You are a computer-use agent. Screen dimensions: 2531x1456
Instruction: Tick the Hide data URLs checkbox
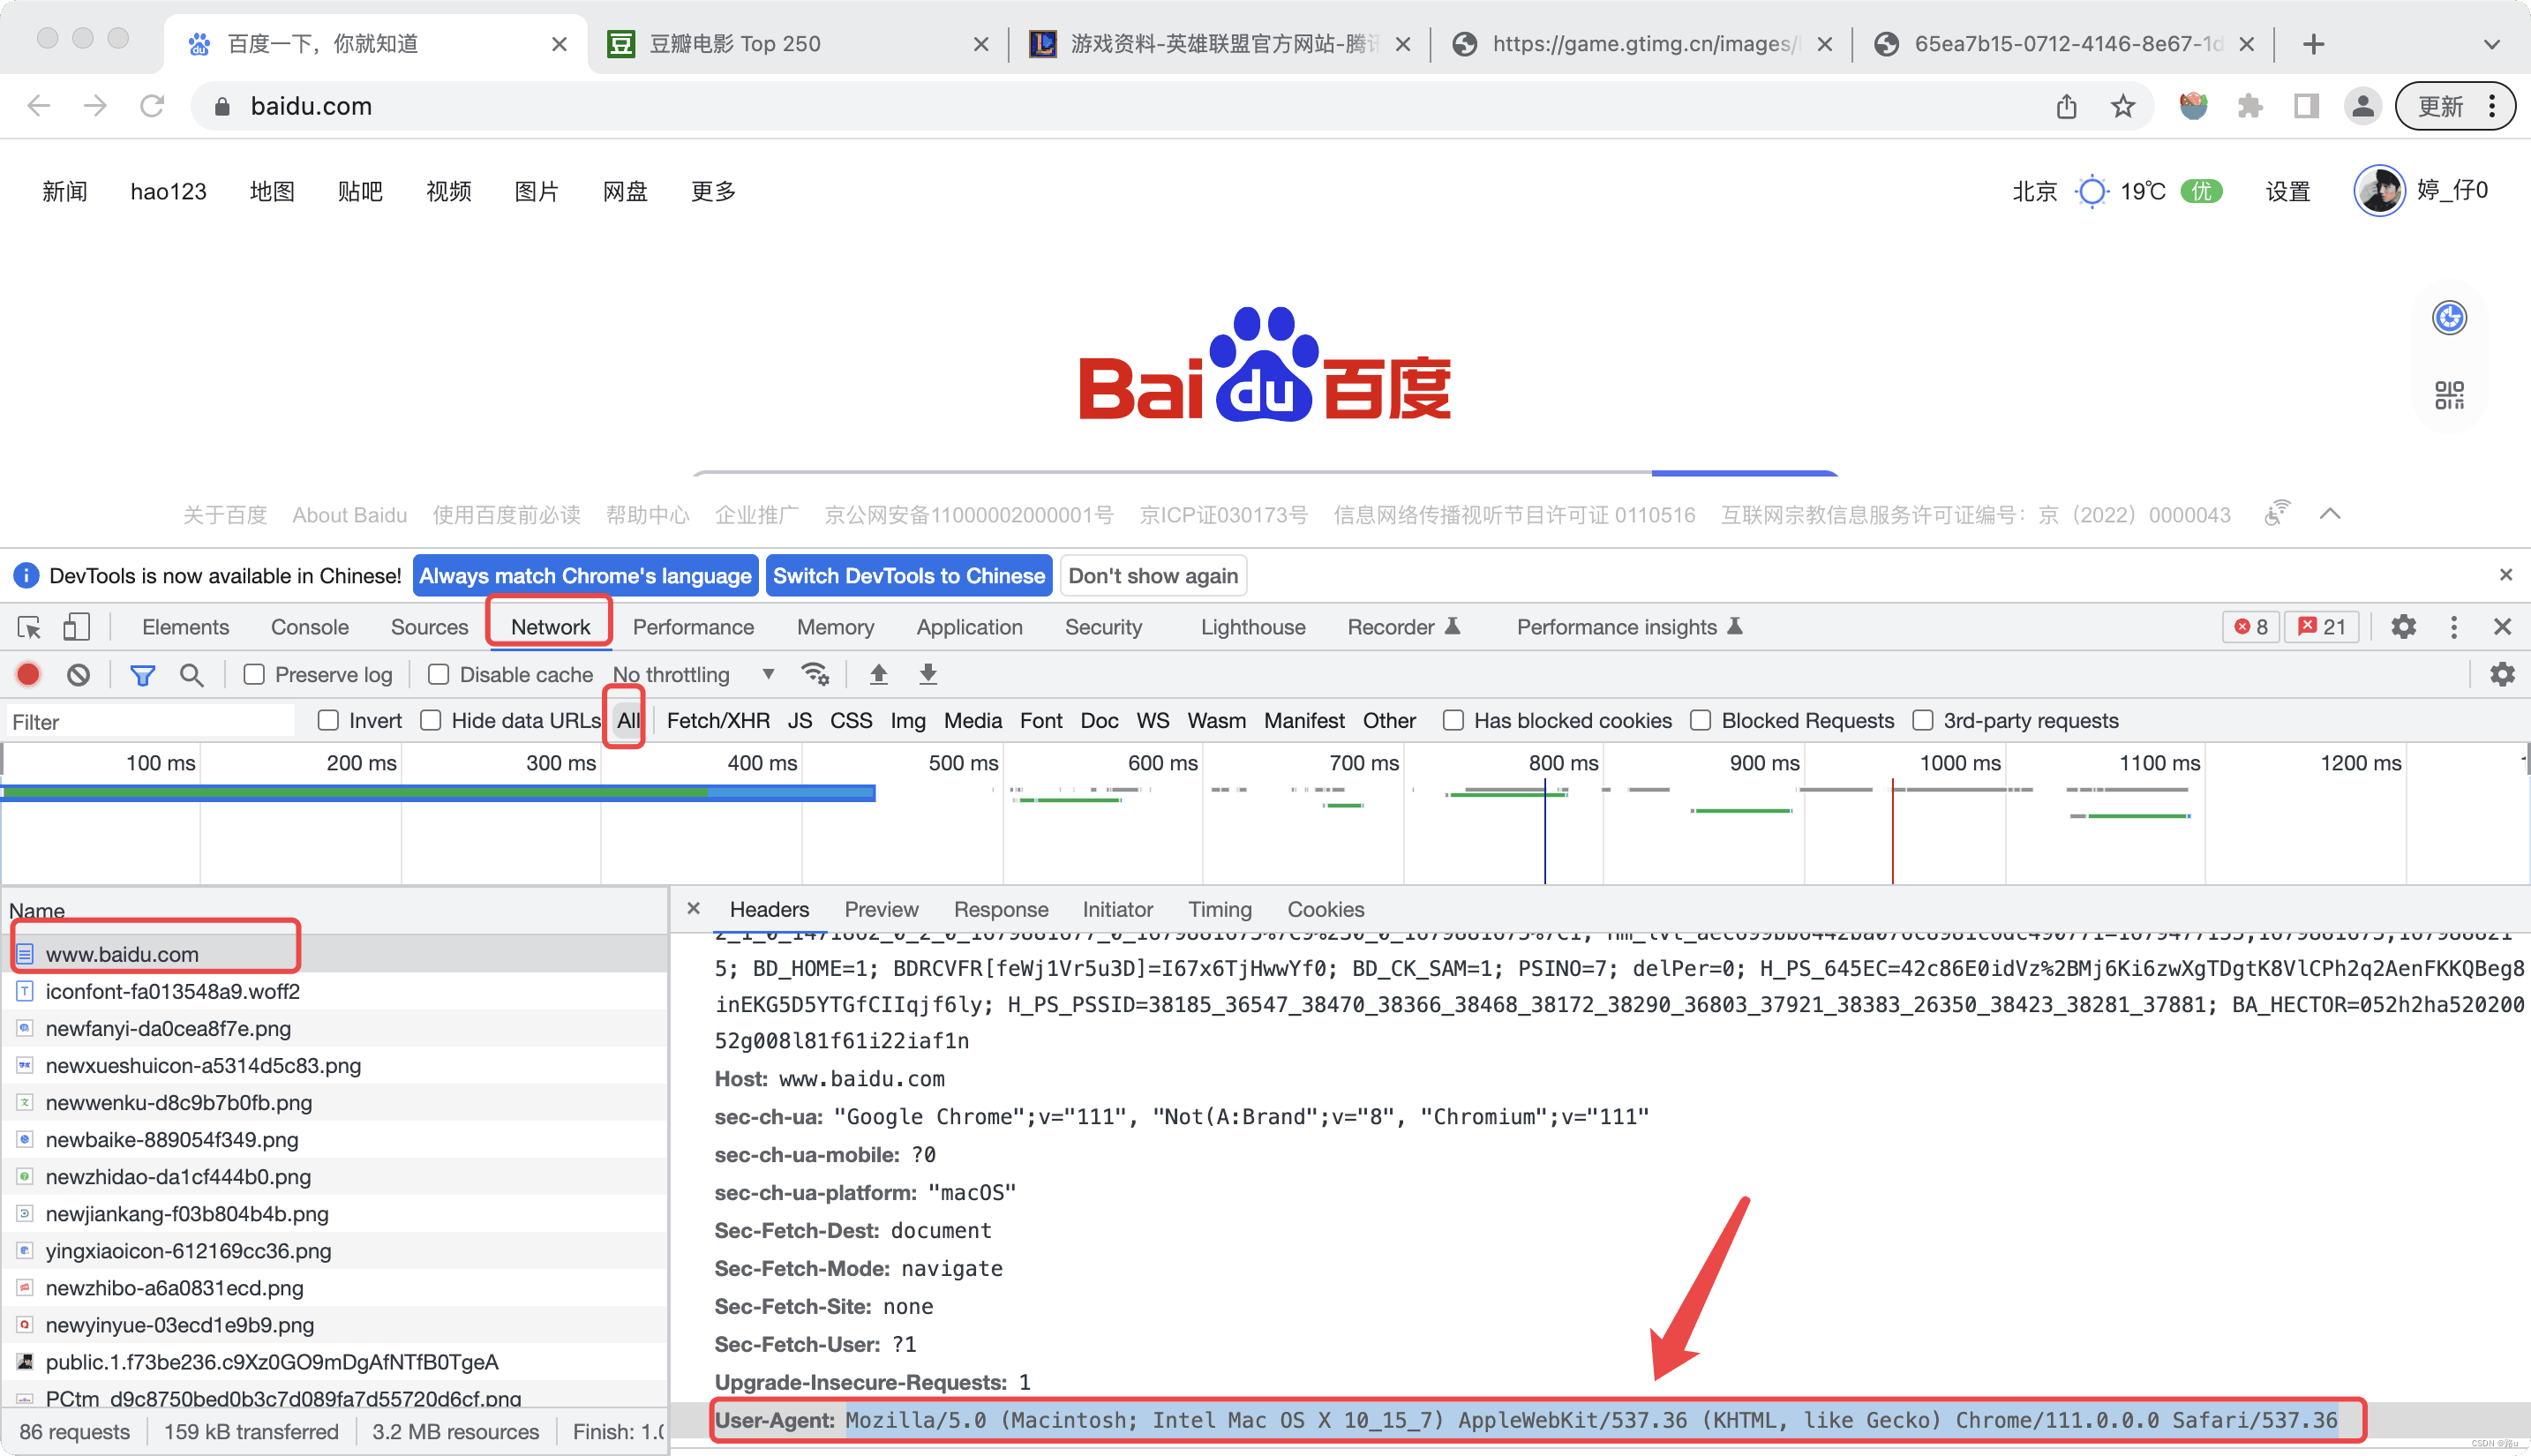(431, 721)
